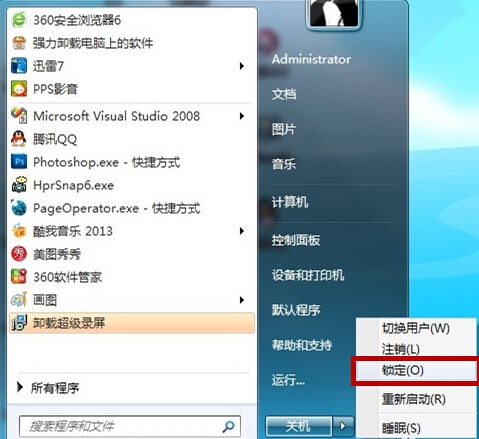The width and height of the screenshot is (479, 439).
Task: Click the user account picture
Action: pyautogui.click(x=334, y=13)
